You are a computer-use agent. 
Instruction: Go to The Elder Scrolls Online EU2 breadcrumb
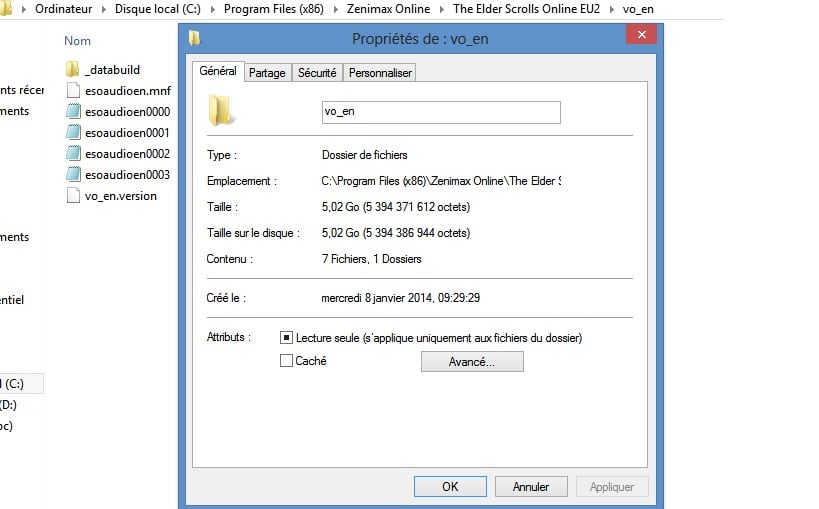[526, 9]
